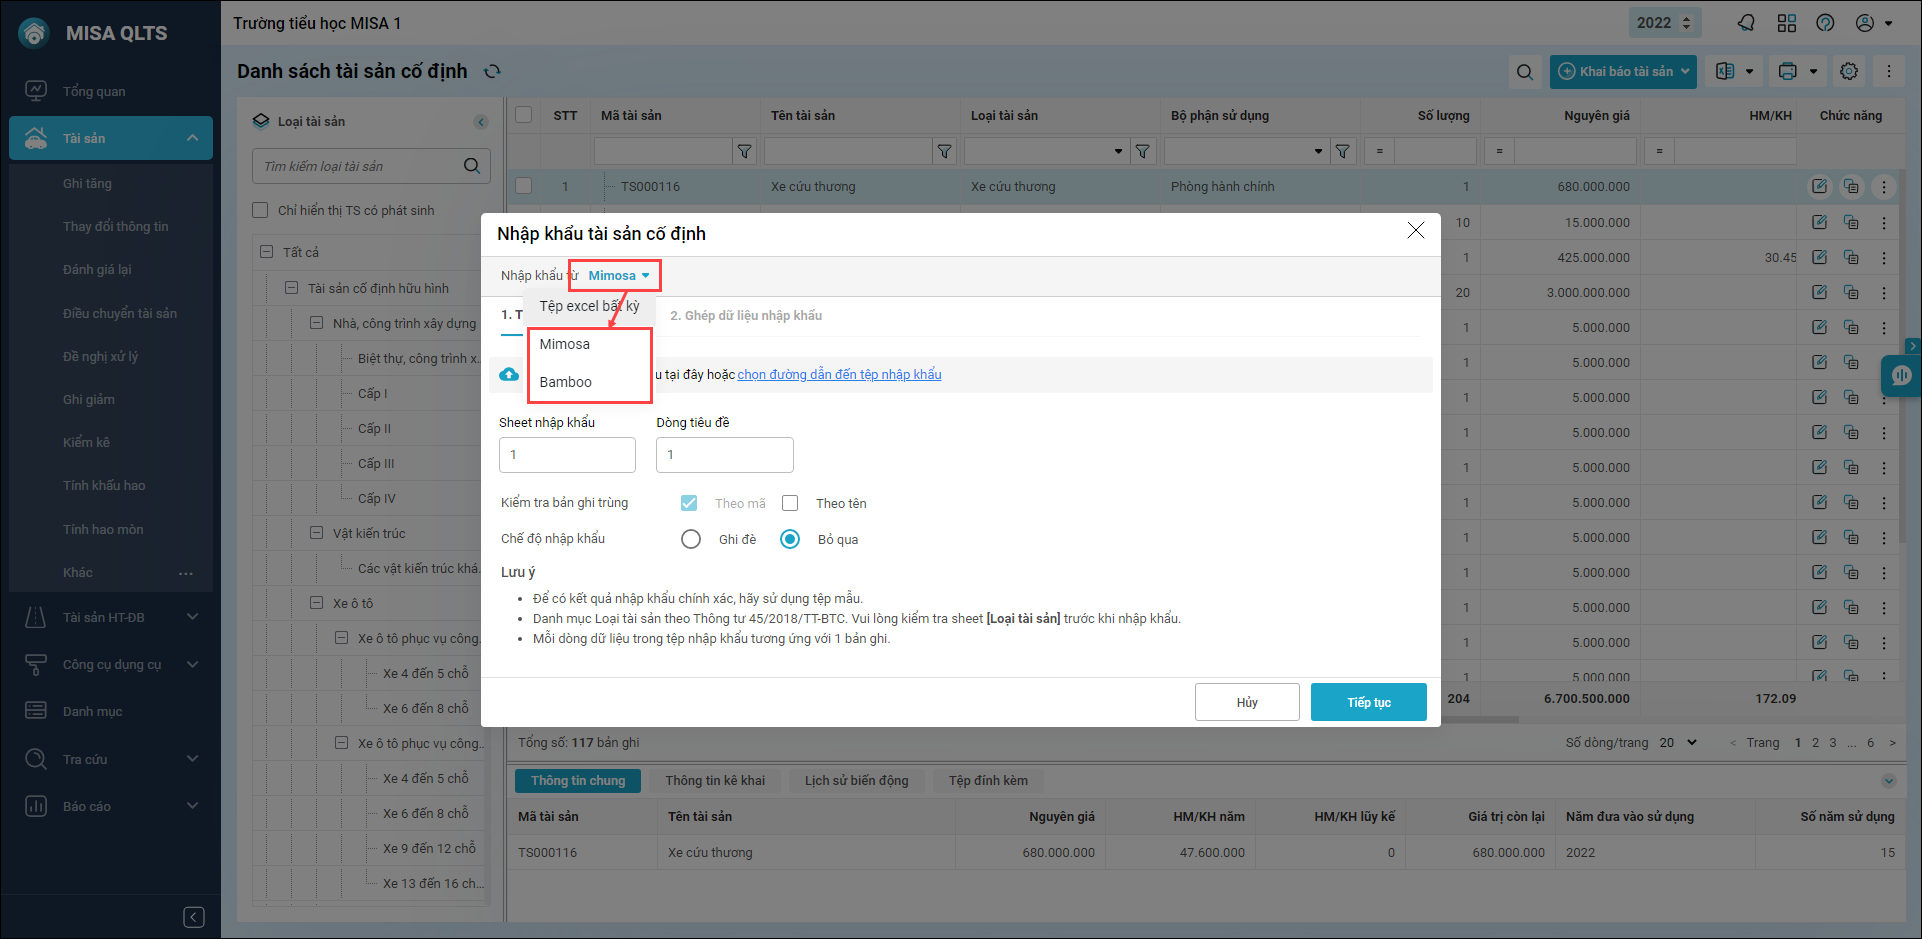
Task: Switch to the Thông tin kê khai tab
Action: (715, 781)
